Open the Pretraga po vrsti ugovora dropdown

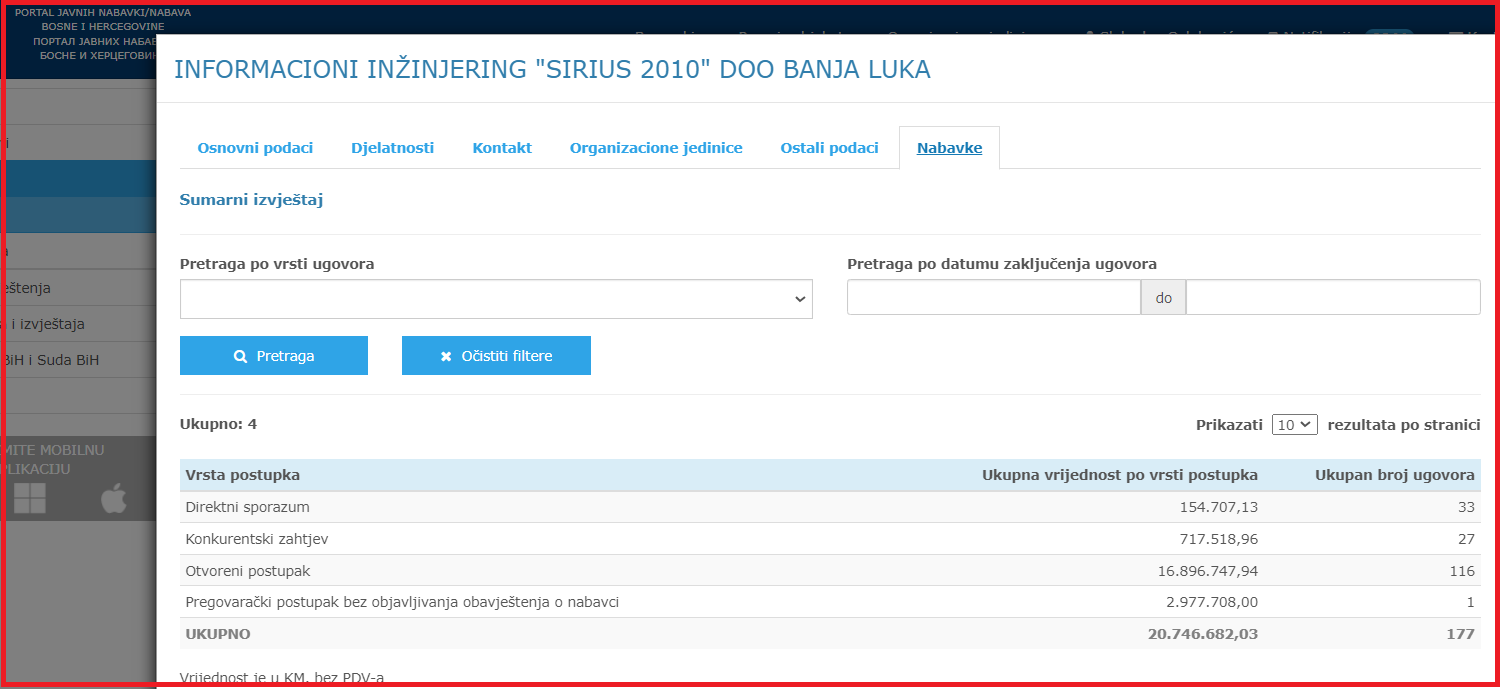coord(496,299)
